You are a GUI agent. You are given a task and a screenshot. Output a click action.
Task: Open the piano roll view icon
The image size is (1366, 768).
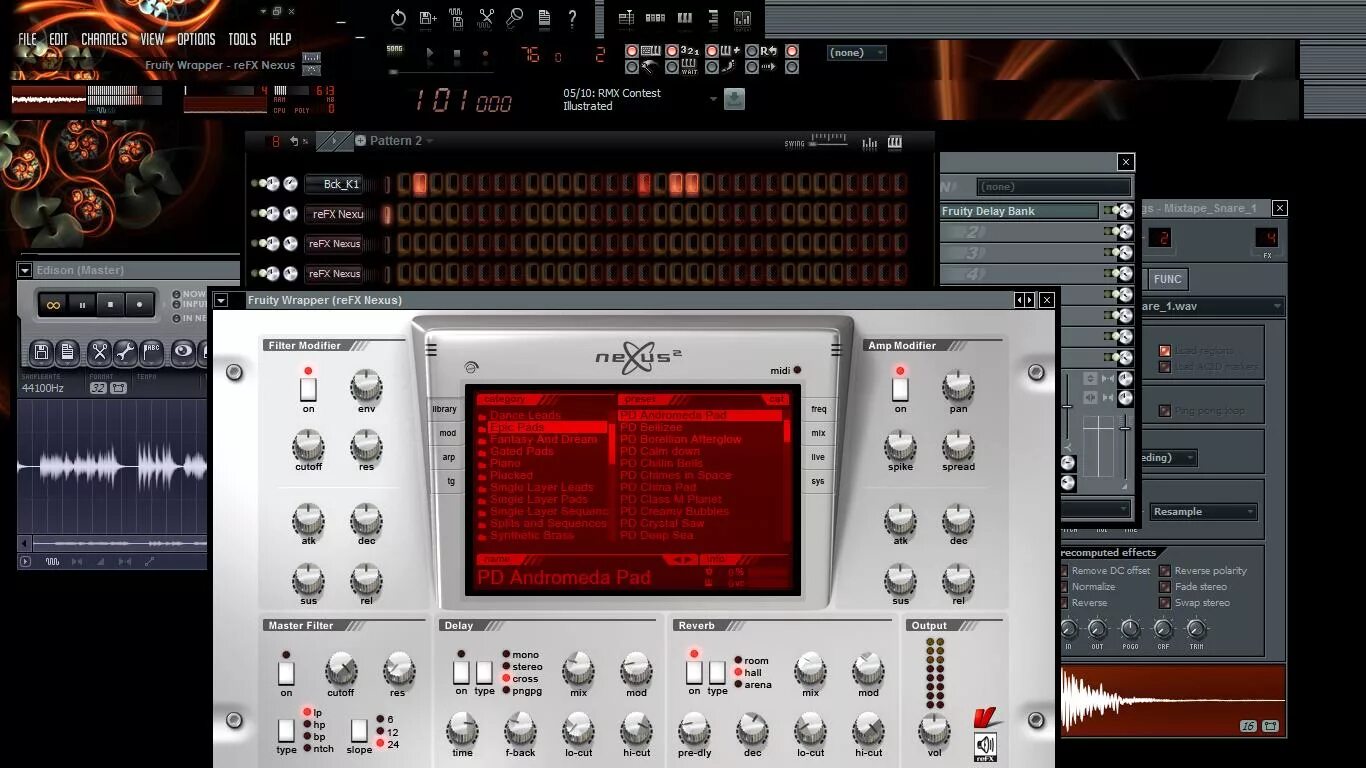pyautogui.click(x=684, y=18)
